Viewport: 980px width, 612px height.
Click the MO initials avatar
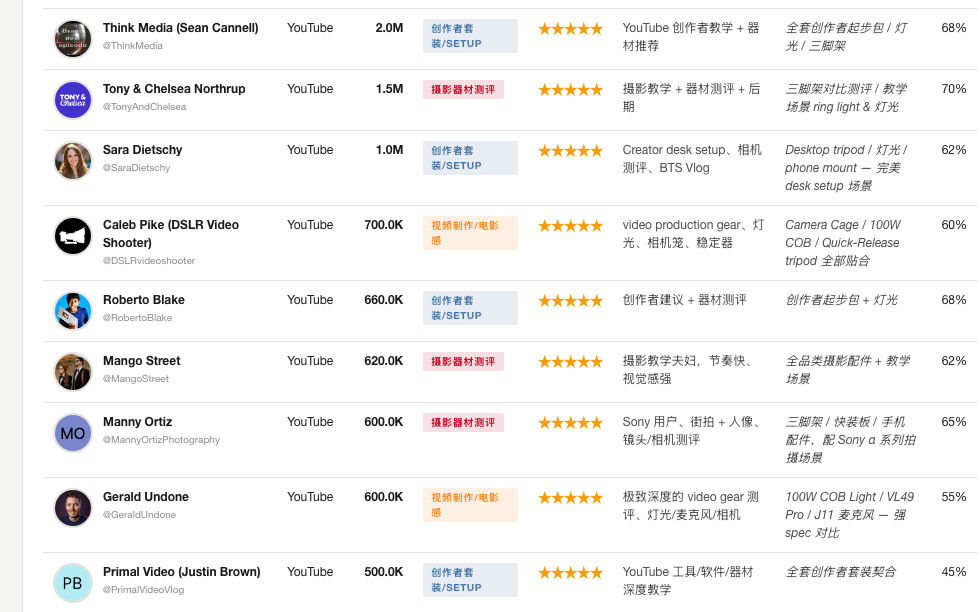[x=72, y=433]
